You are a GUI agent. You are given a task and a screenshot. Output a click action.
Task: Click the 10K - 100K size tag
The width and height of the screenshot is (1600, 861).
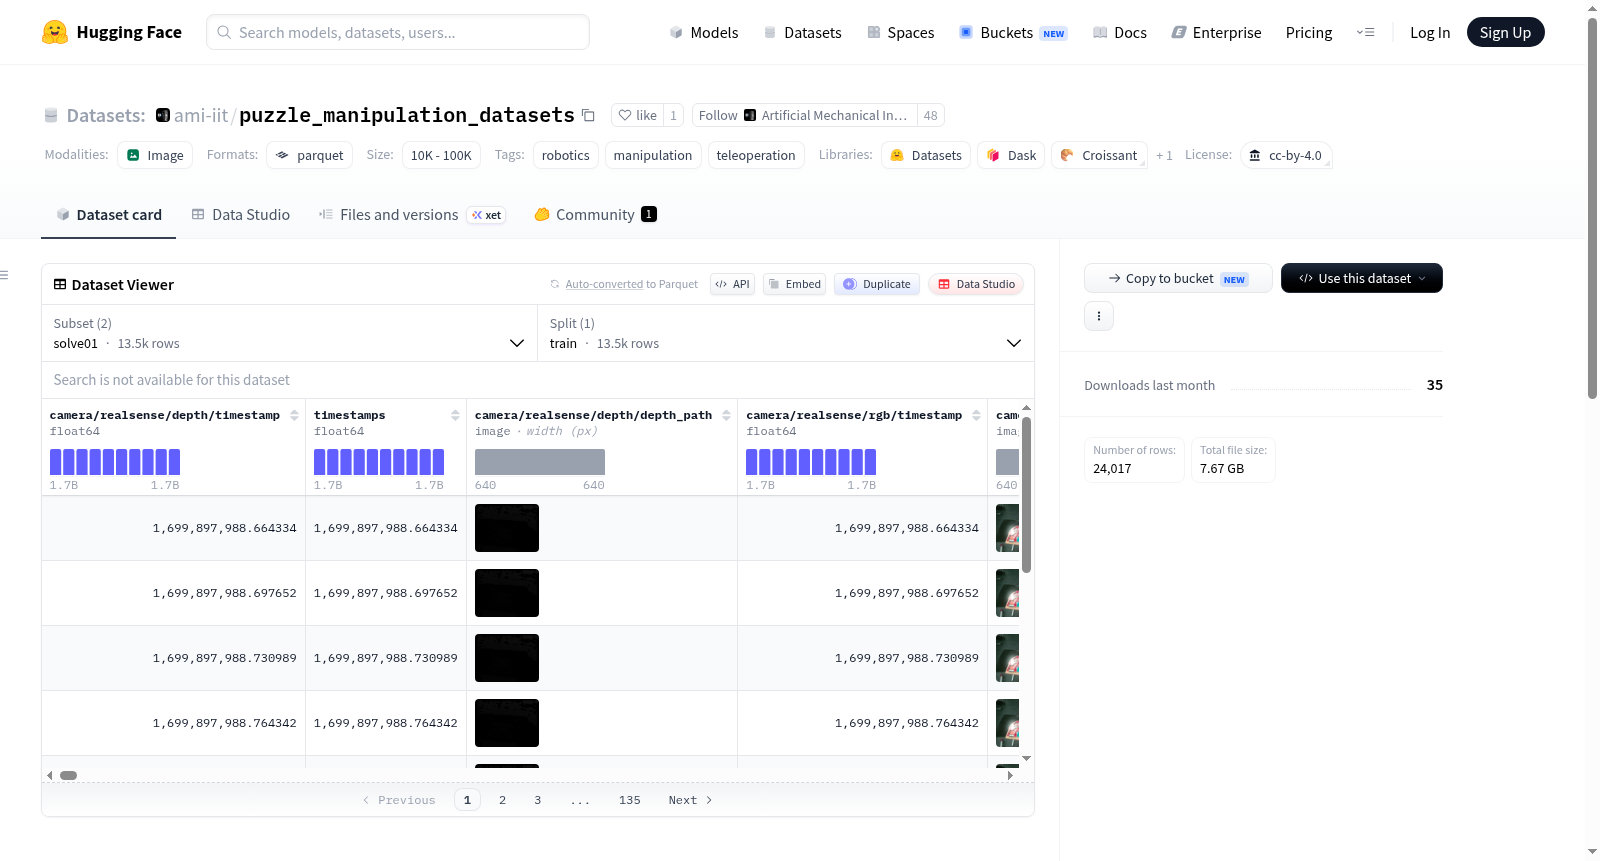pyautogui.click(x=441, y=155)
